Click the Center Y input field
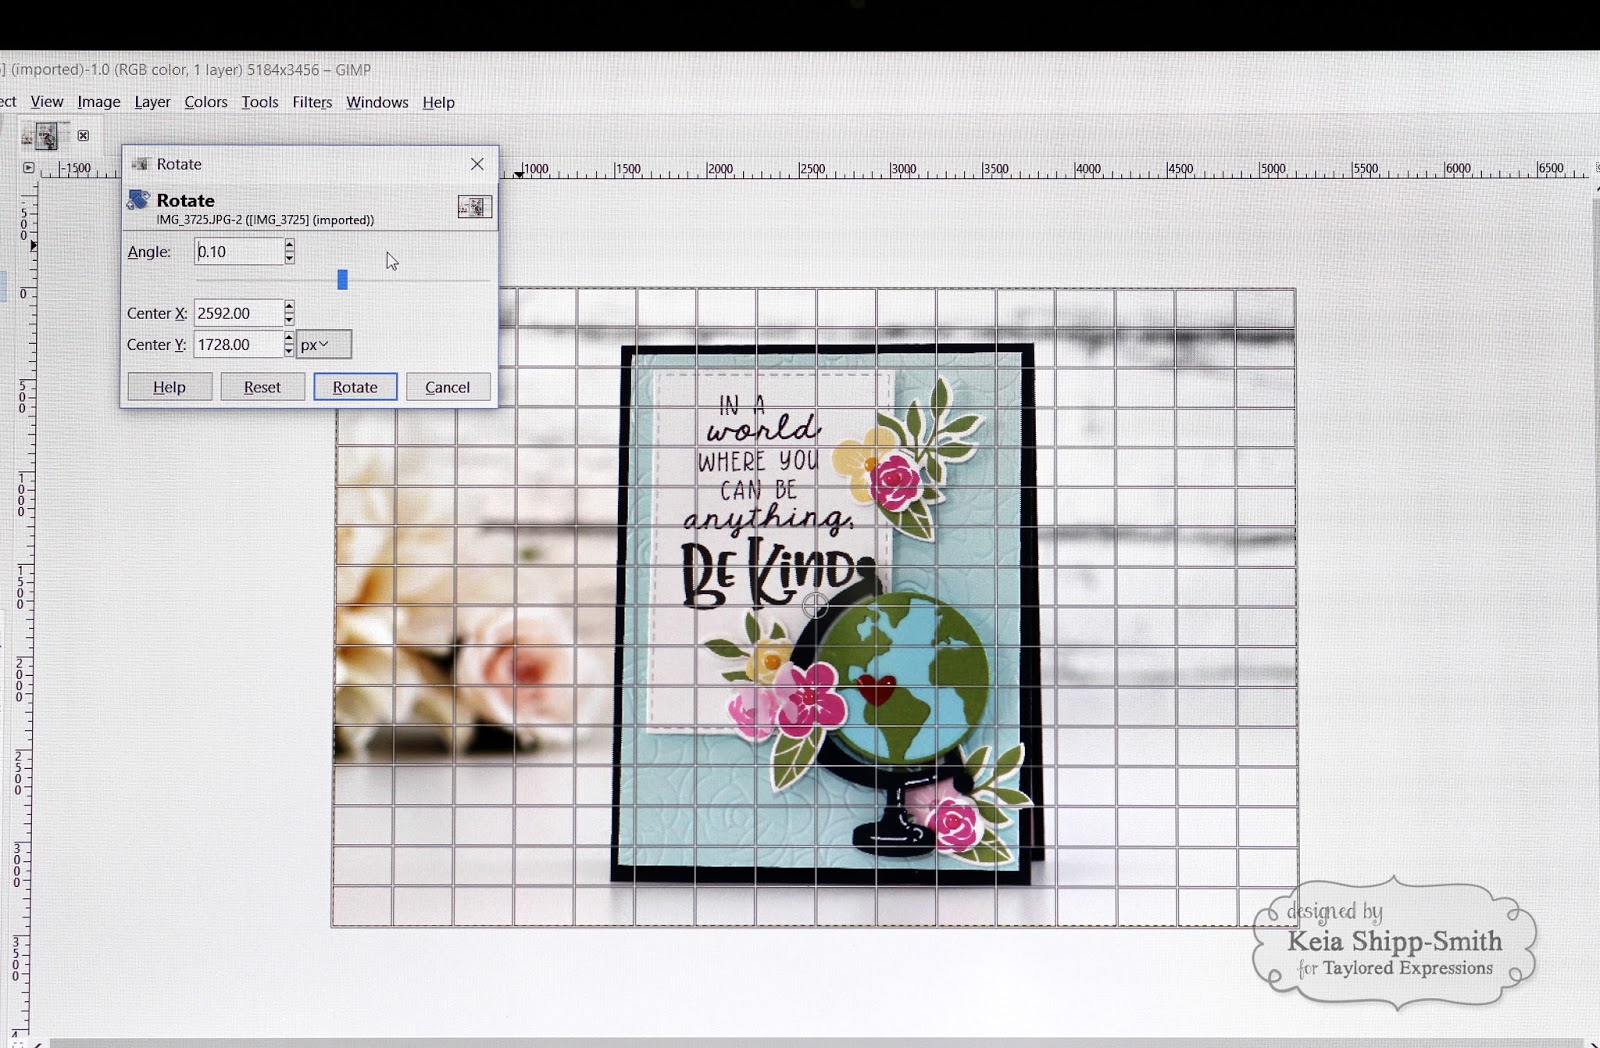The width and height of the screenshot is (1600, 1048). (x=239, y=344)
